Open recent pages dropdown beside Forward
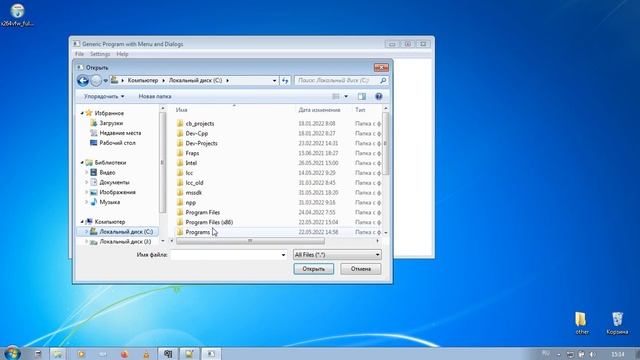Image resolution: width=640 pixels, height=360 pixels. point(105,81)
